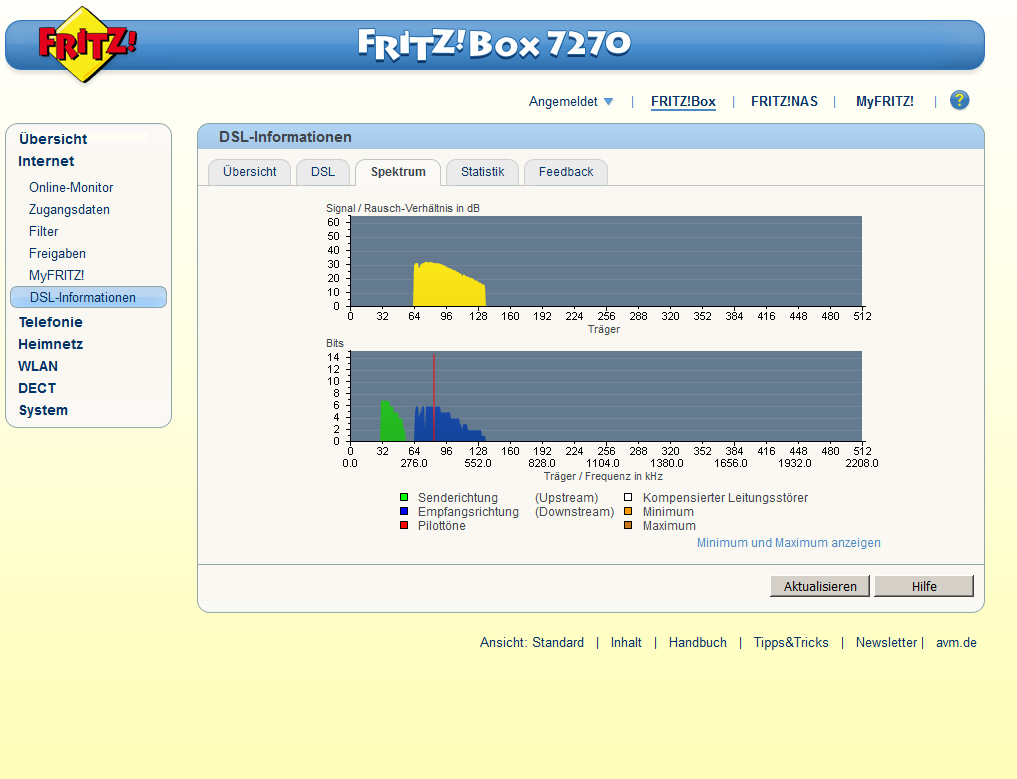The width and height of the screenshot is (1017, 779).
Task: Switch to the Übersicht tab
Action: 250,173
